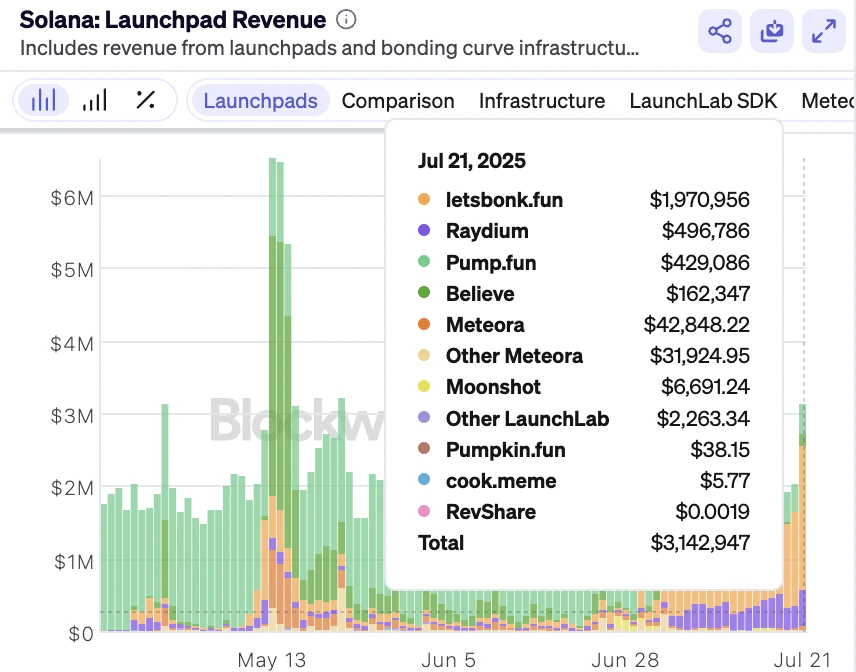Click the Raydium purple legend dot

tap(424, 231)
